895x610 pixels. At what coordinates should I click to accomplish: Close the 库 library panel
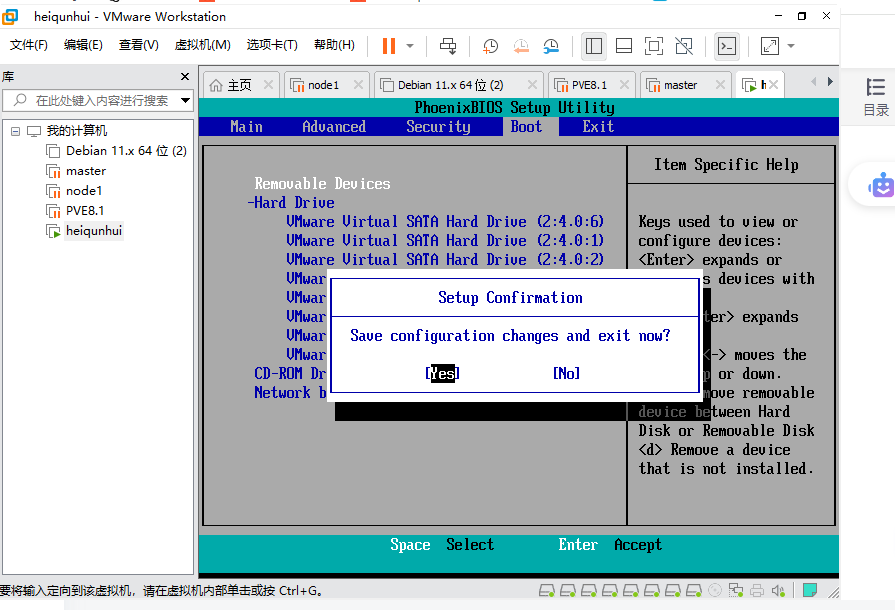(x=185, y=76)
